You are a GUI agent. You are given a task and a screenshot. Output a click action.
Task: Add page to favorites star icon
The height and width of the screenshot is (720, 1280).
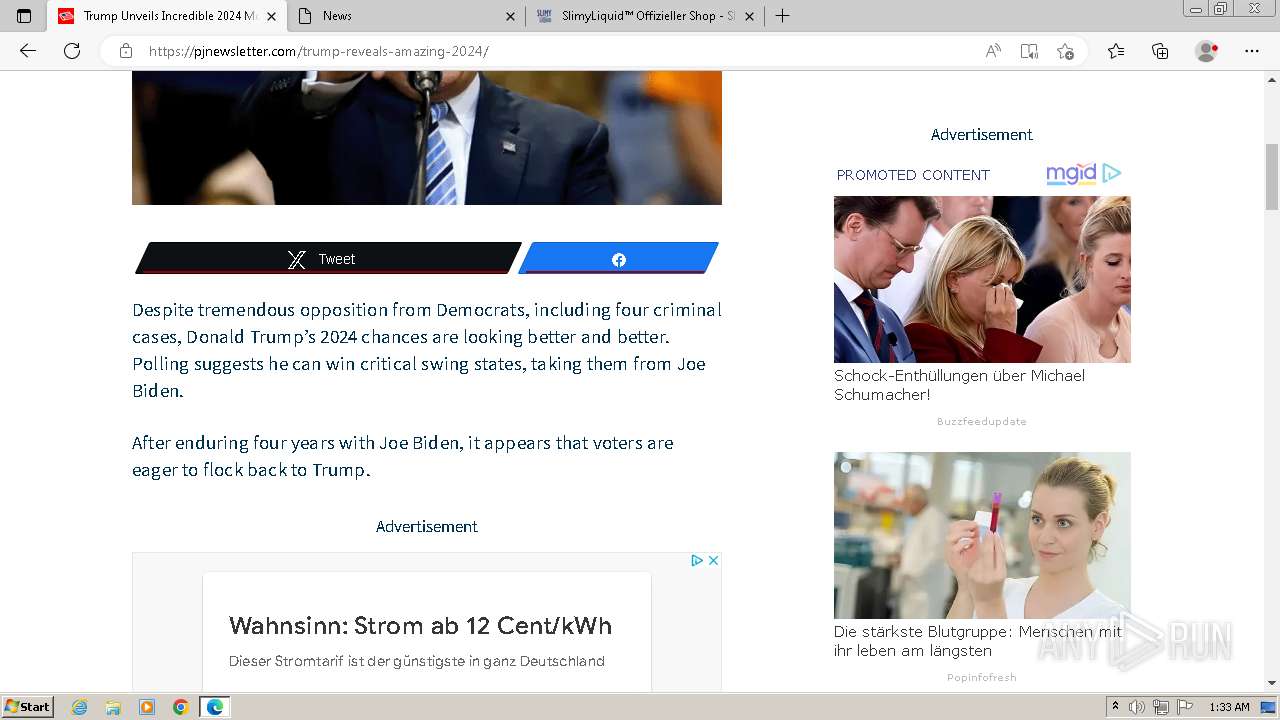pos(1065,51)
